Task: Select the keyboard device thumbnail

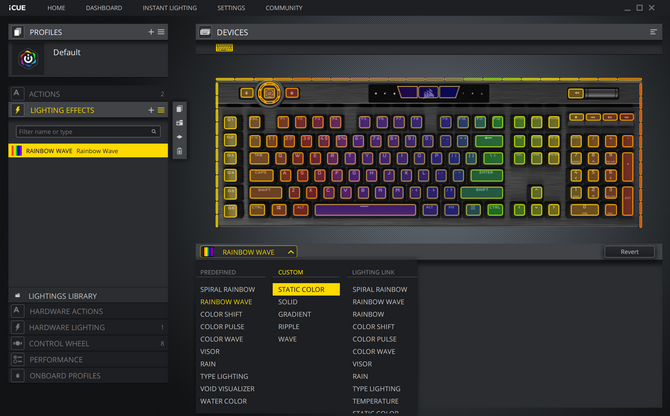Action: tap(224, 48)
